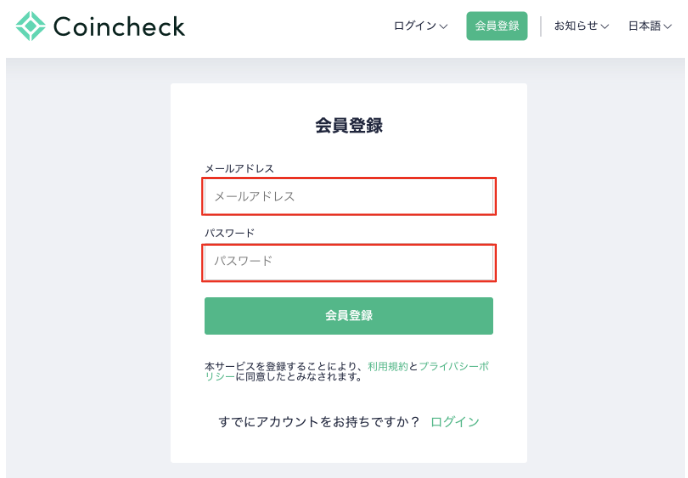The width and height of the screenshot is (688, 478).
Task: Focus the メールアドレス input field
Action: pos(349,197)
